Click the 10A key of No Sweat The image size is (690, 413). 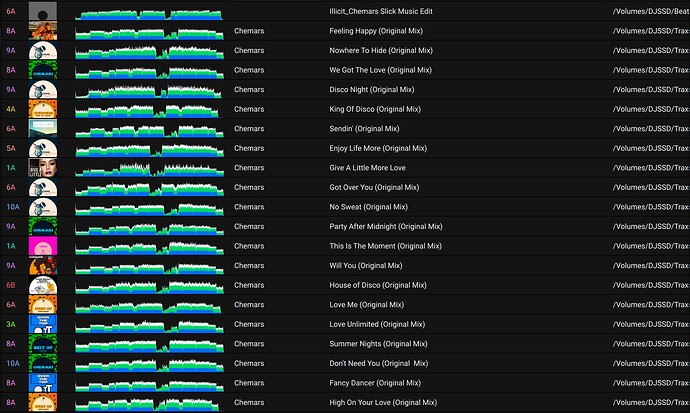pos(12,207)
